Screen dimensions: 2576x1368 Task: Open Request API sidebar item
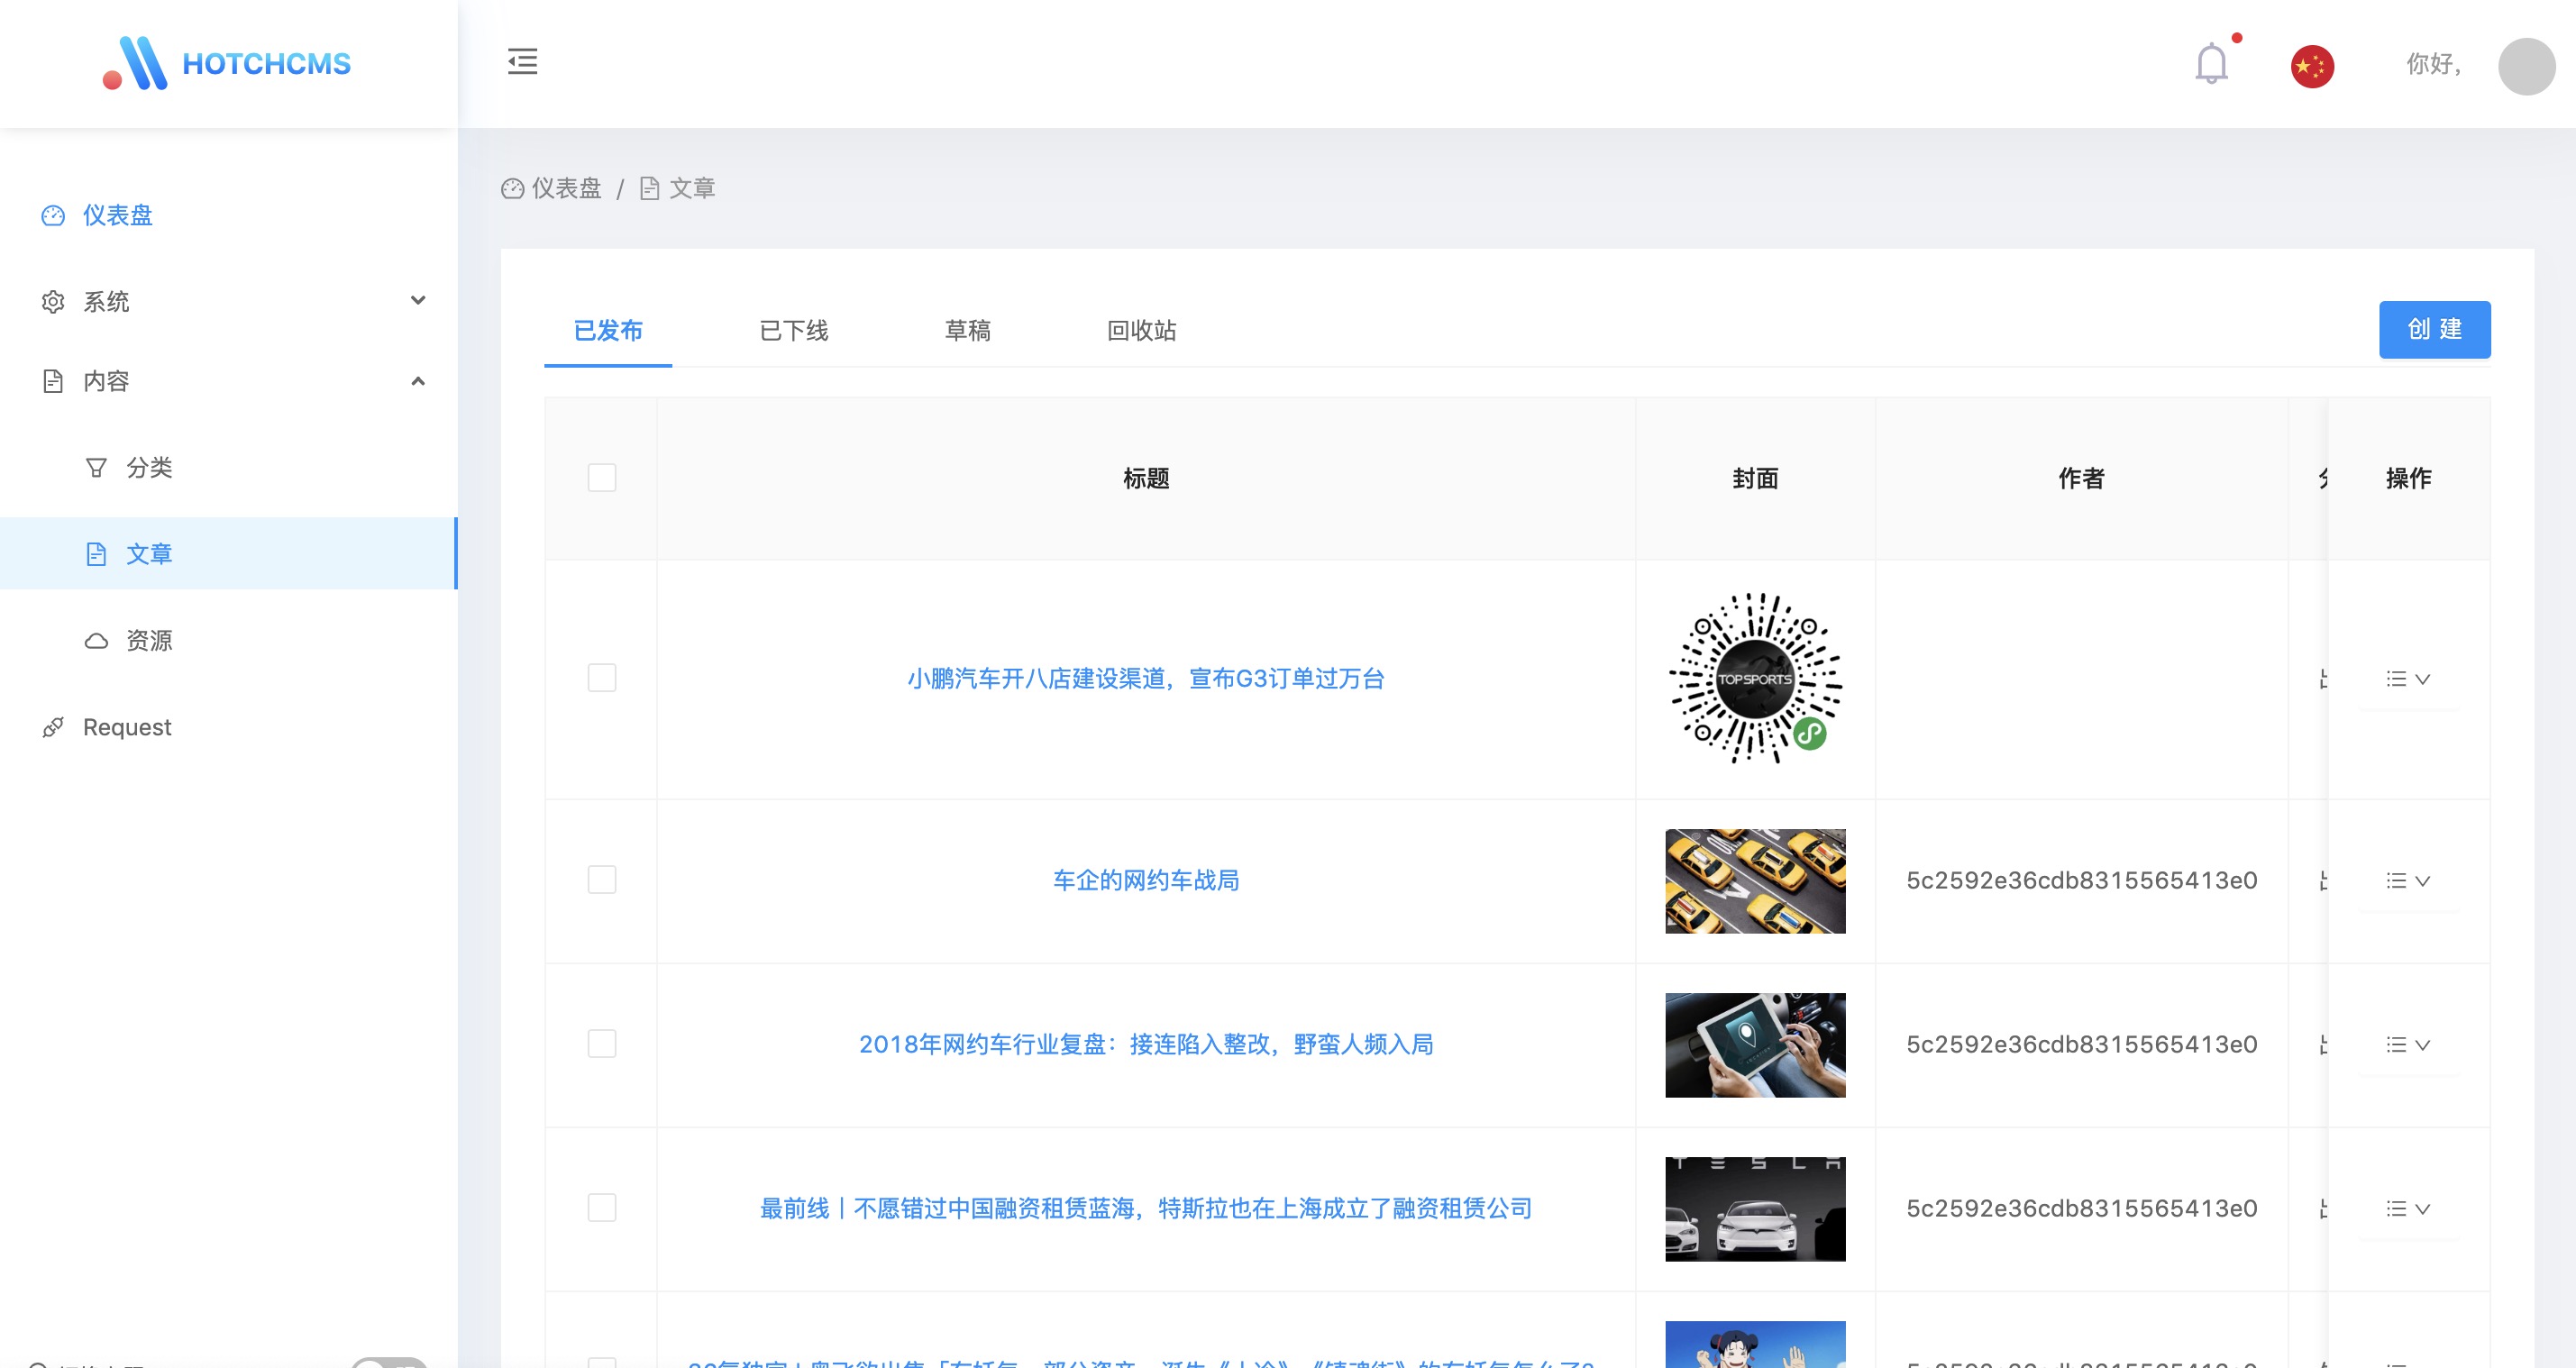(x=127, y=727)
